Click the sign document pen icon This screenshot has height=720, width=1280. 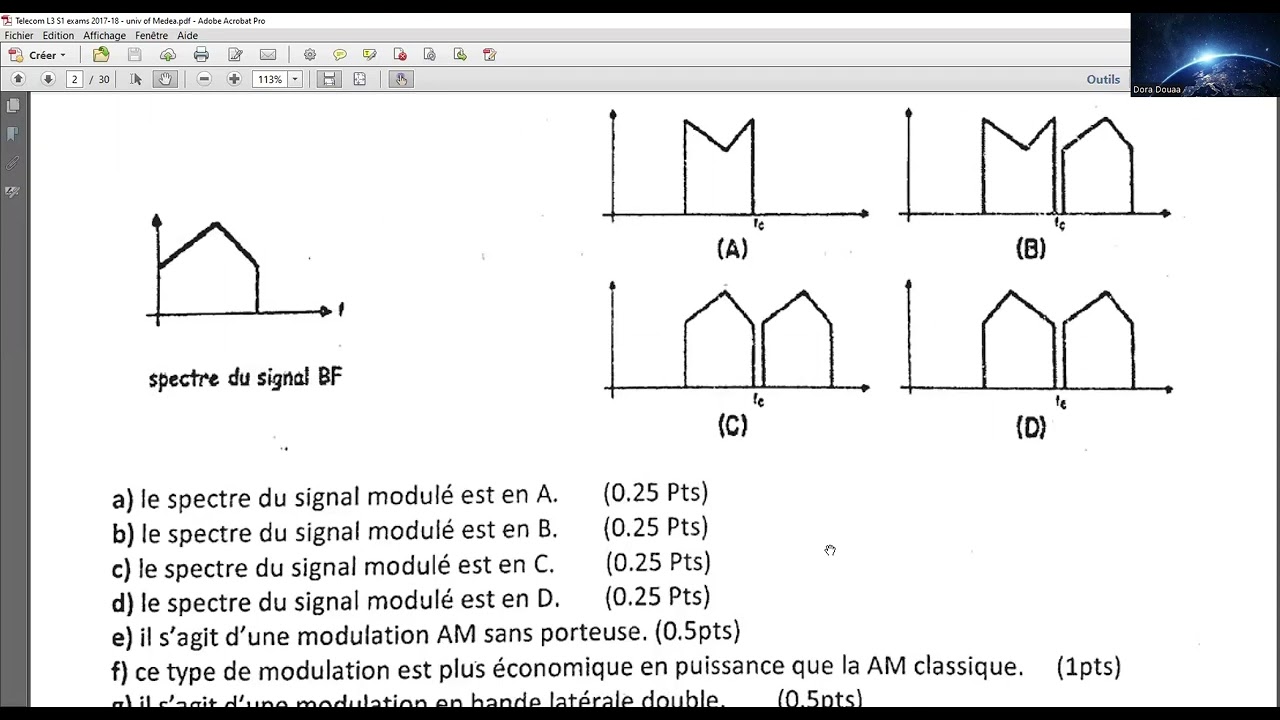point(490,55)
